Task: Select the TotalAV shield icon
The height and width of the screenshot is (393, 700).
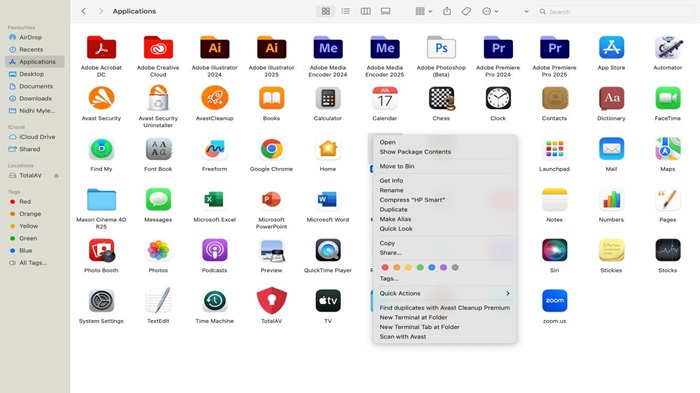Action: 271,301
